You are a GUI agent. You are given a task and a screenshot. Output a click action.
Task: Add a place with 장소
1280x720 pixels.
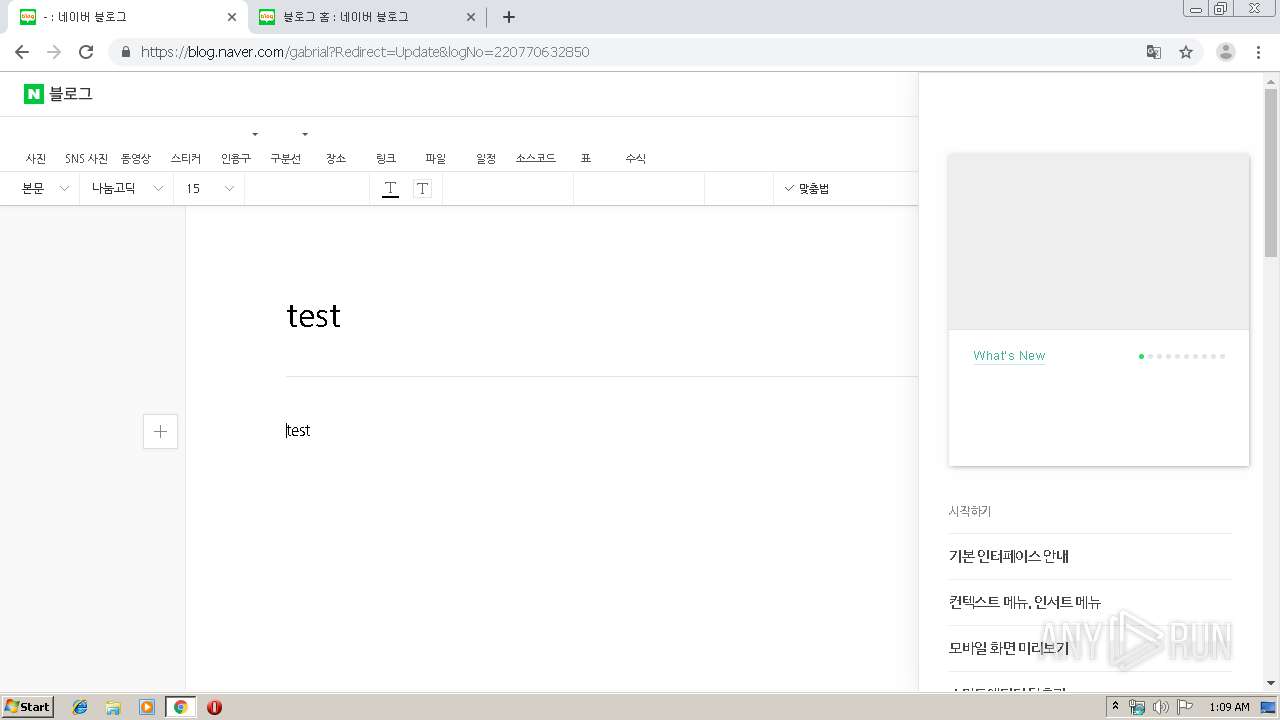click(336, 159)
